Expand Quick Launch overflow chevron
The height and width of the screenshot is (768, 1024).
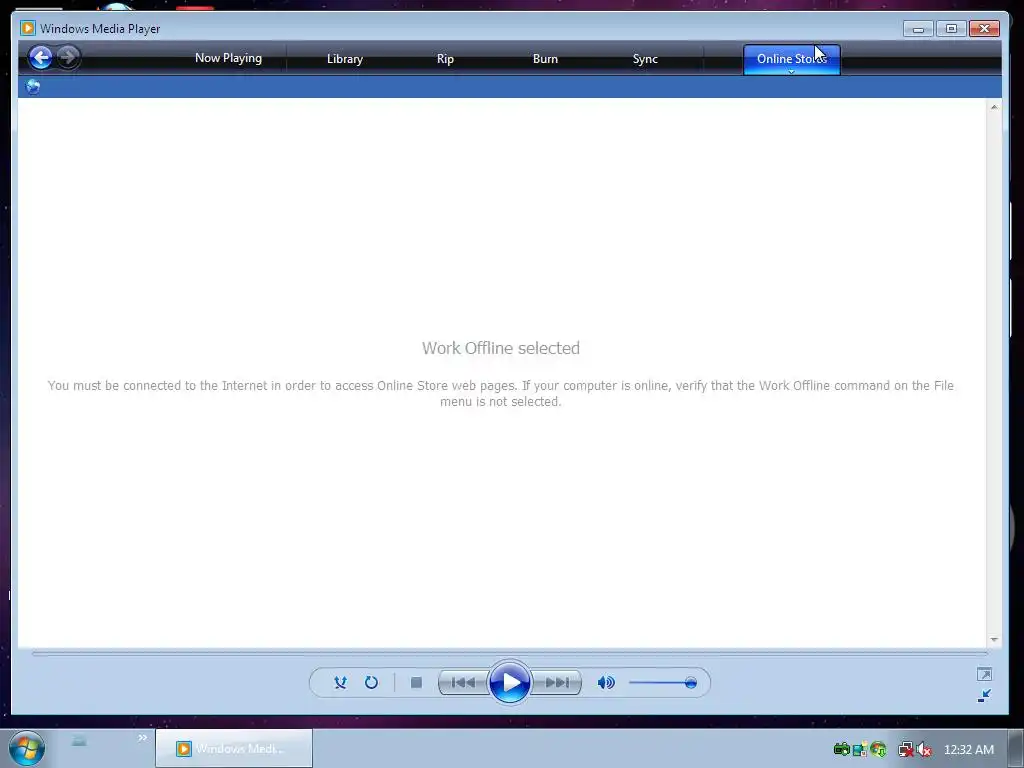point(142,738)
